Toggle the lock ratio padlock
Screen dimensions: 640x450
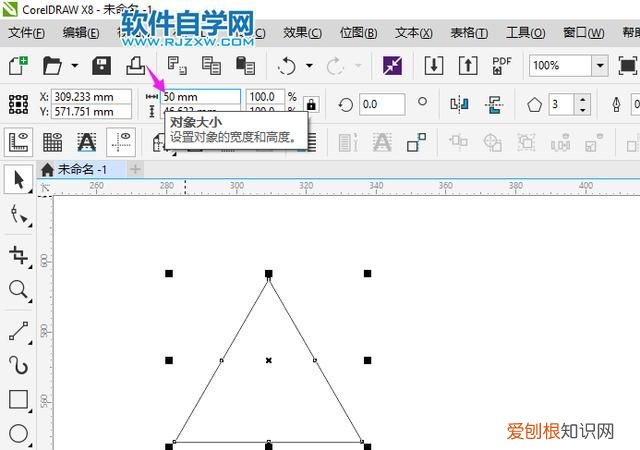tap(311, 105)
